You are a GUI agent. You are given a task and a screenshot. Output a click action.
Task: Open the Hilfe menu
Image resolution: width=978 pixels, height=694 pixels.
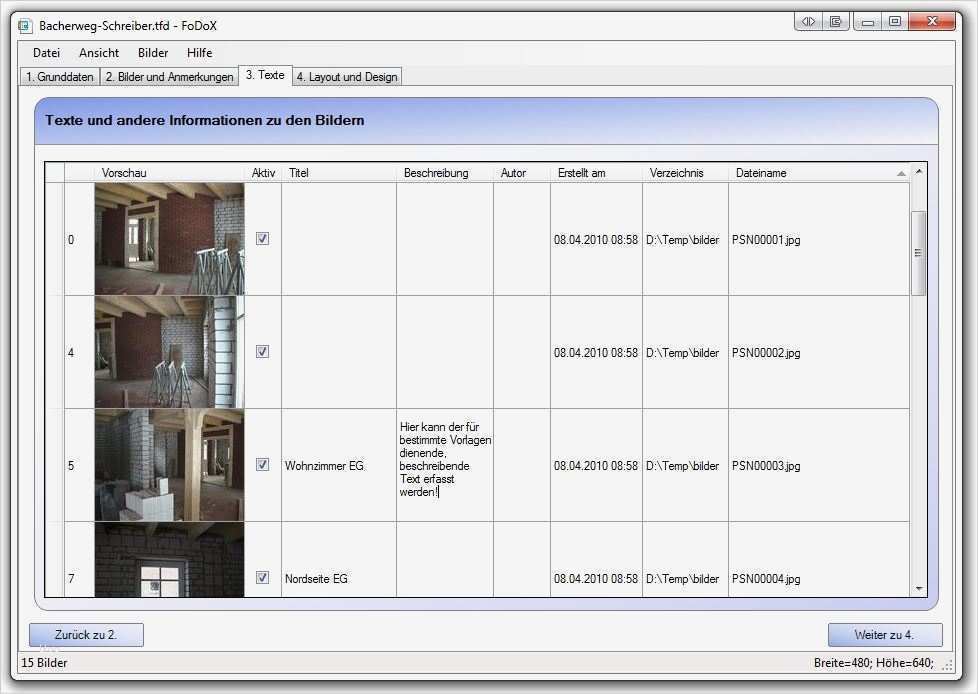click(x=200, y=53)
